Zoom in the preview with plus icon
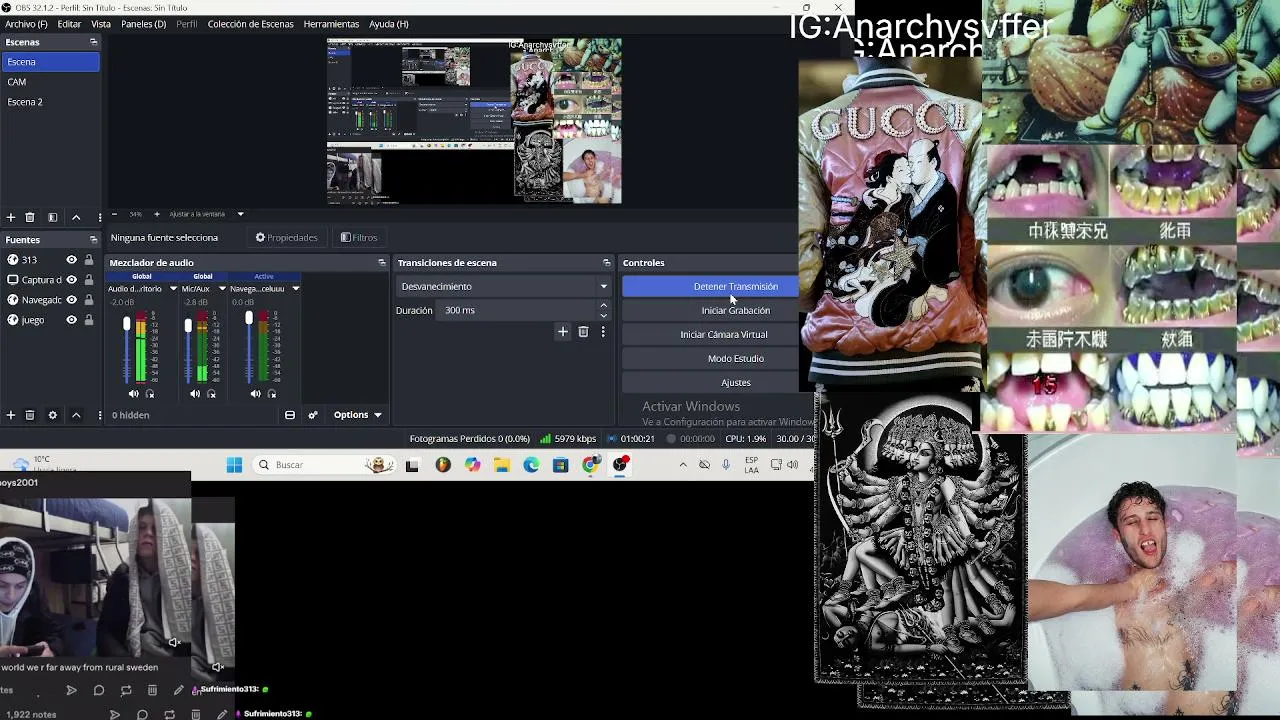The height and width of the screenshot is (720, 1280). coord(156,214)
